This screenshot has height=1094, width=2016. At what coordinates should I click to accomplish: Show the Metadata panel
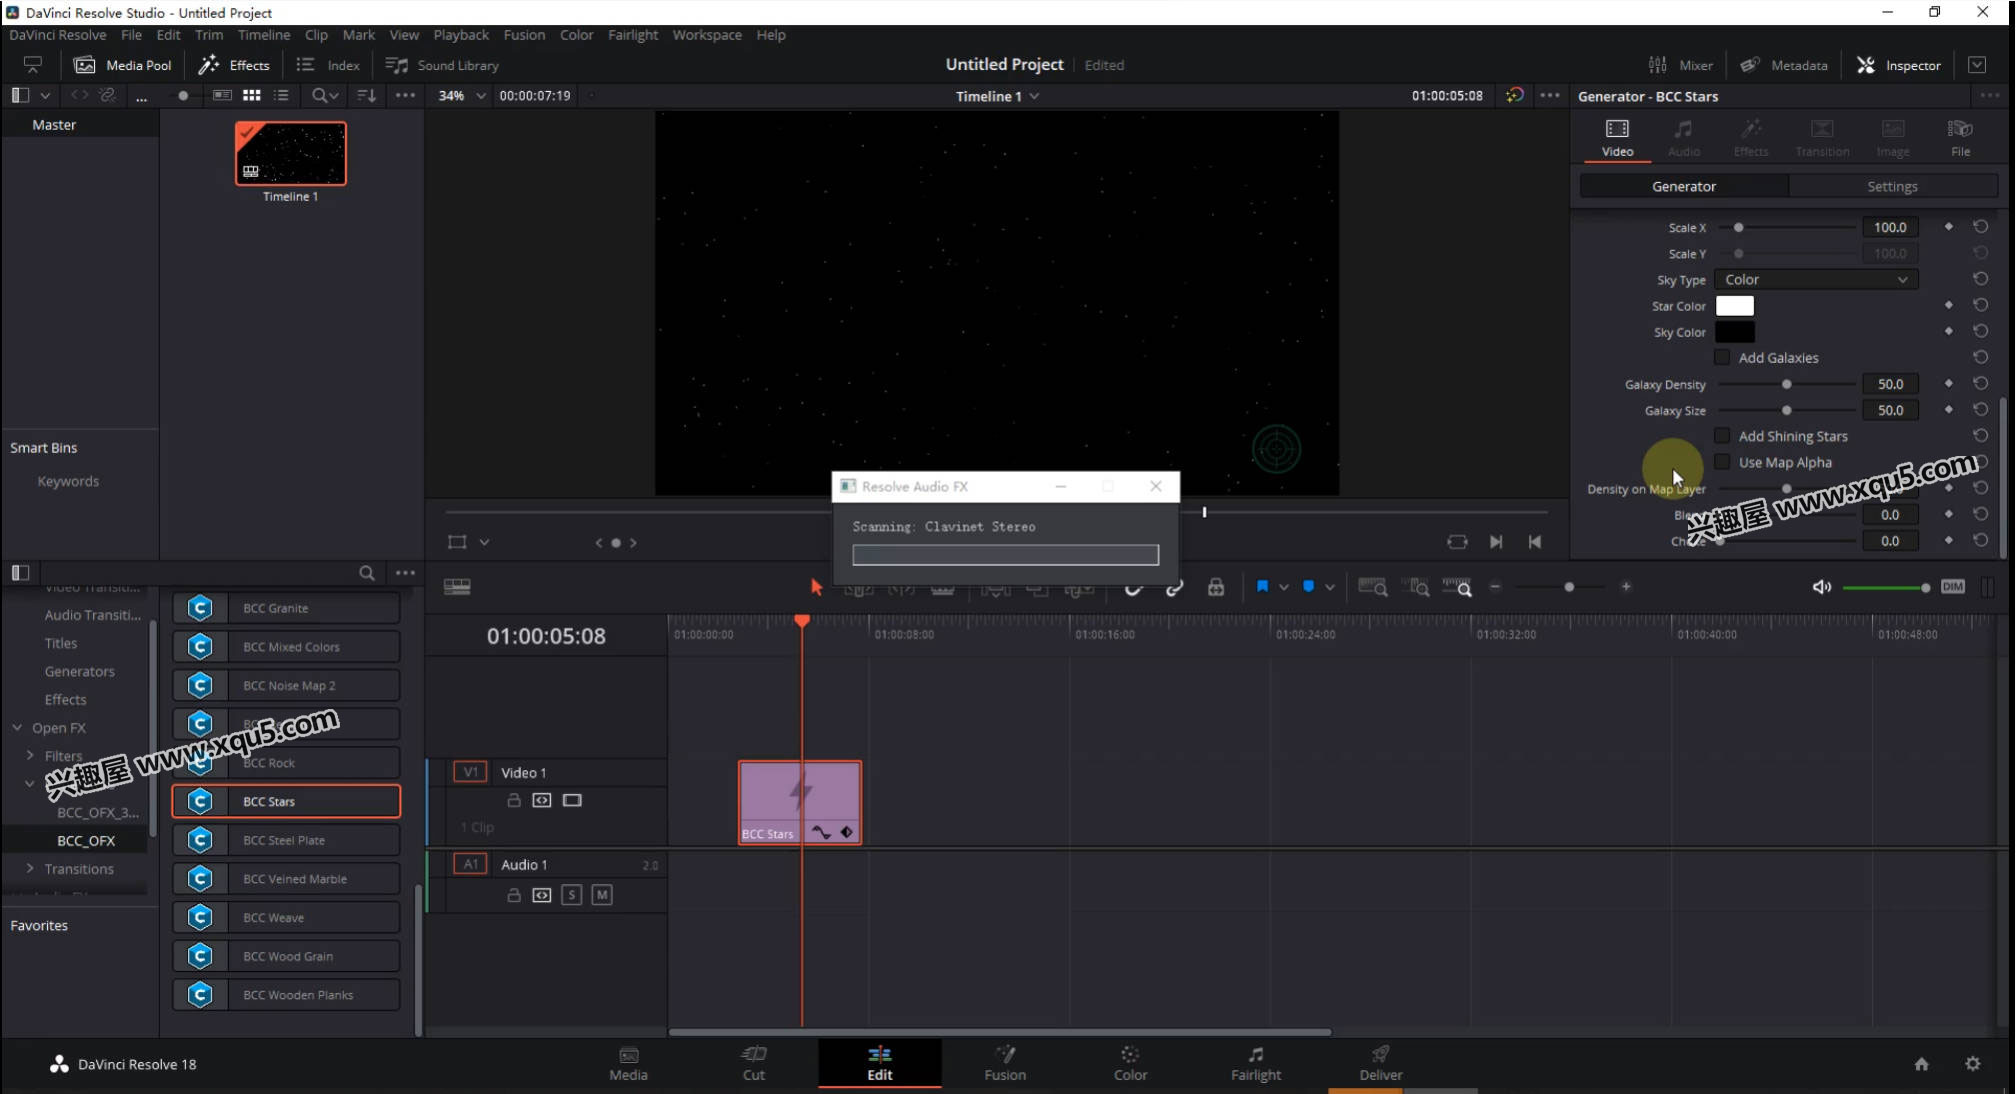click(1783, 65)
